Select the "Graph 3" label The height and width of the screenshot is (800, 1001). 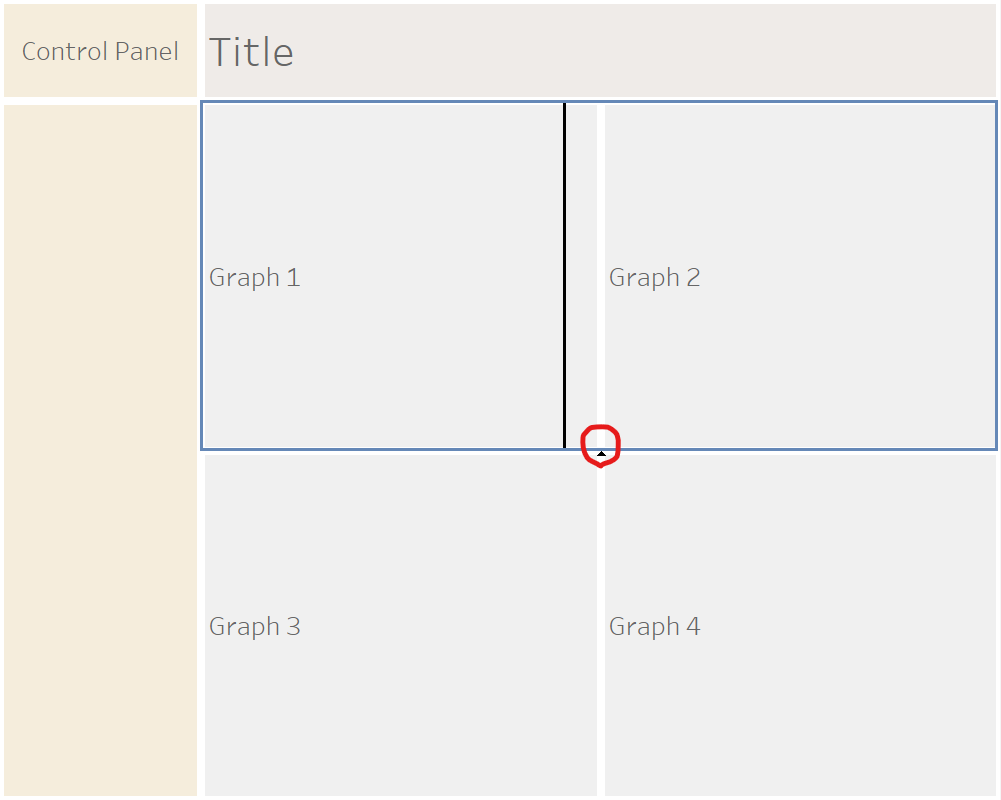click(254, 626)
